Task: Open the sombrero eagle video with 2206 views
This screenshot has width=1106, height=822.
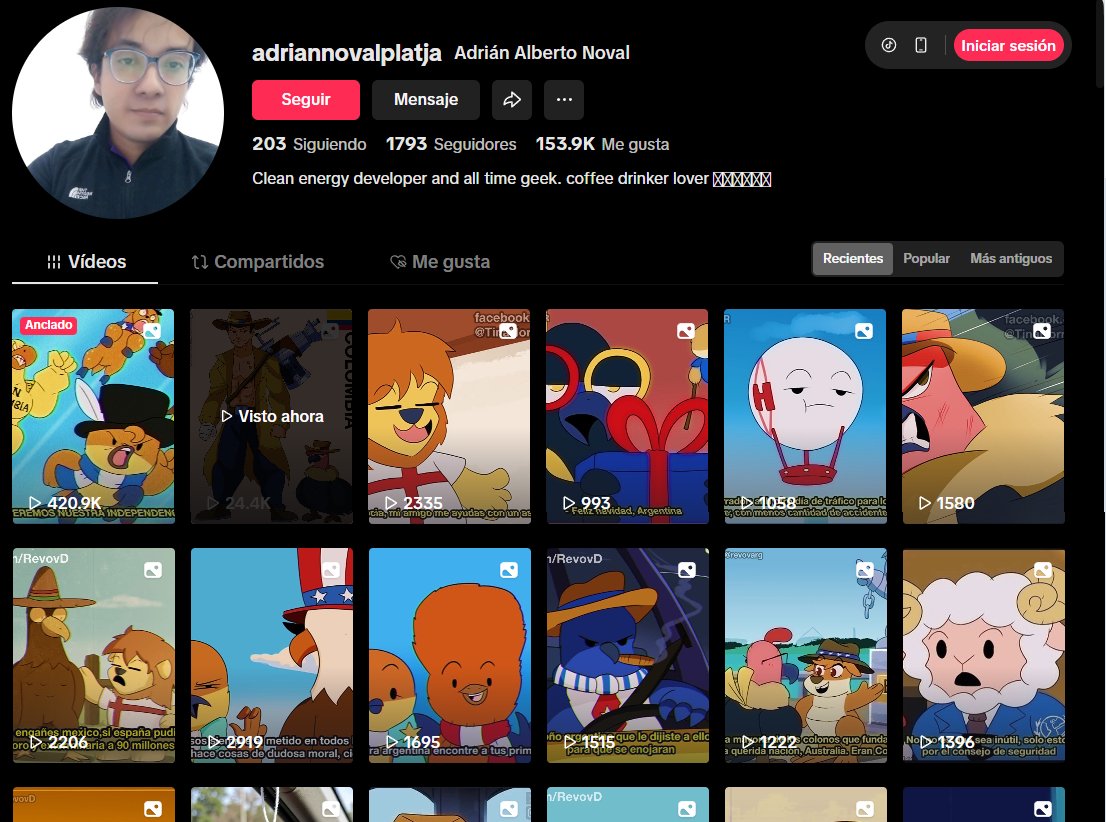Action: [x=94, y=655]
